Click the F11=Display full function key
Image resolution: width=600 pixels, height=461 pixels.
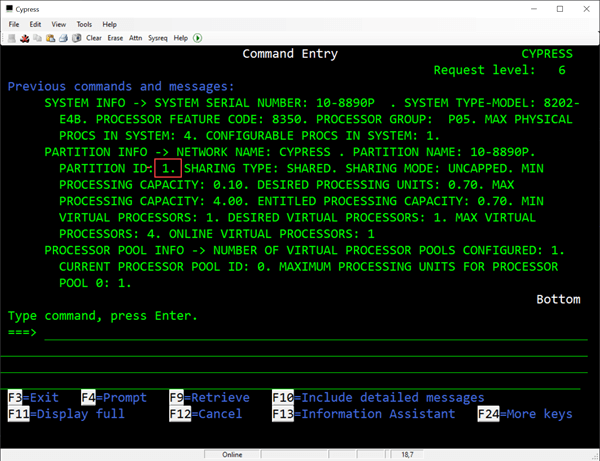coord(67,414)
